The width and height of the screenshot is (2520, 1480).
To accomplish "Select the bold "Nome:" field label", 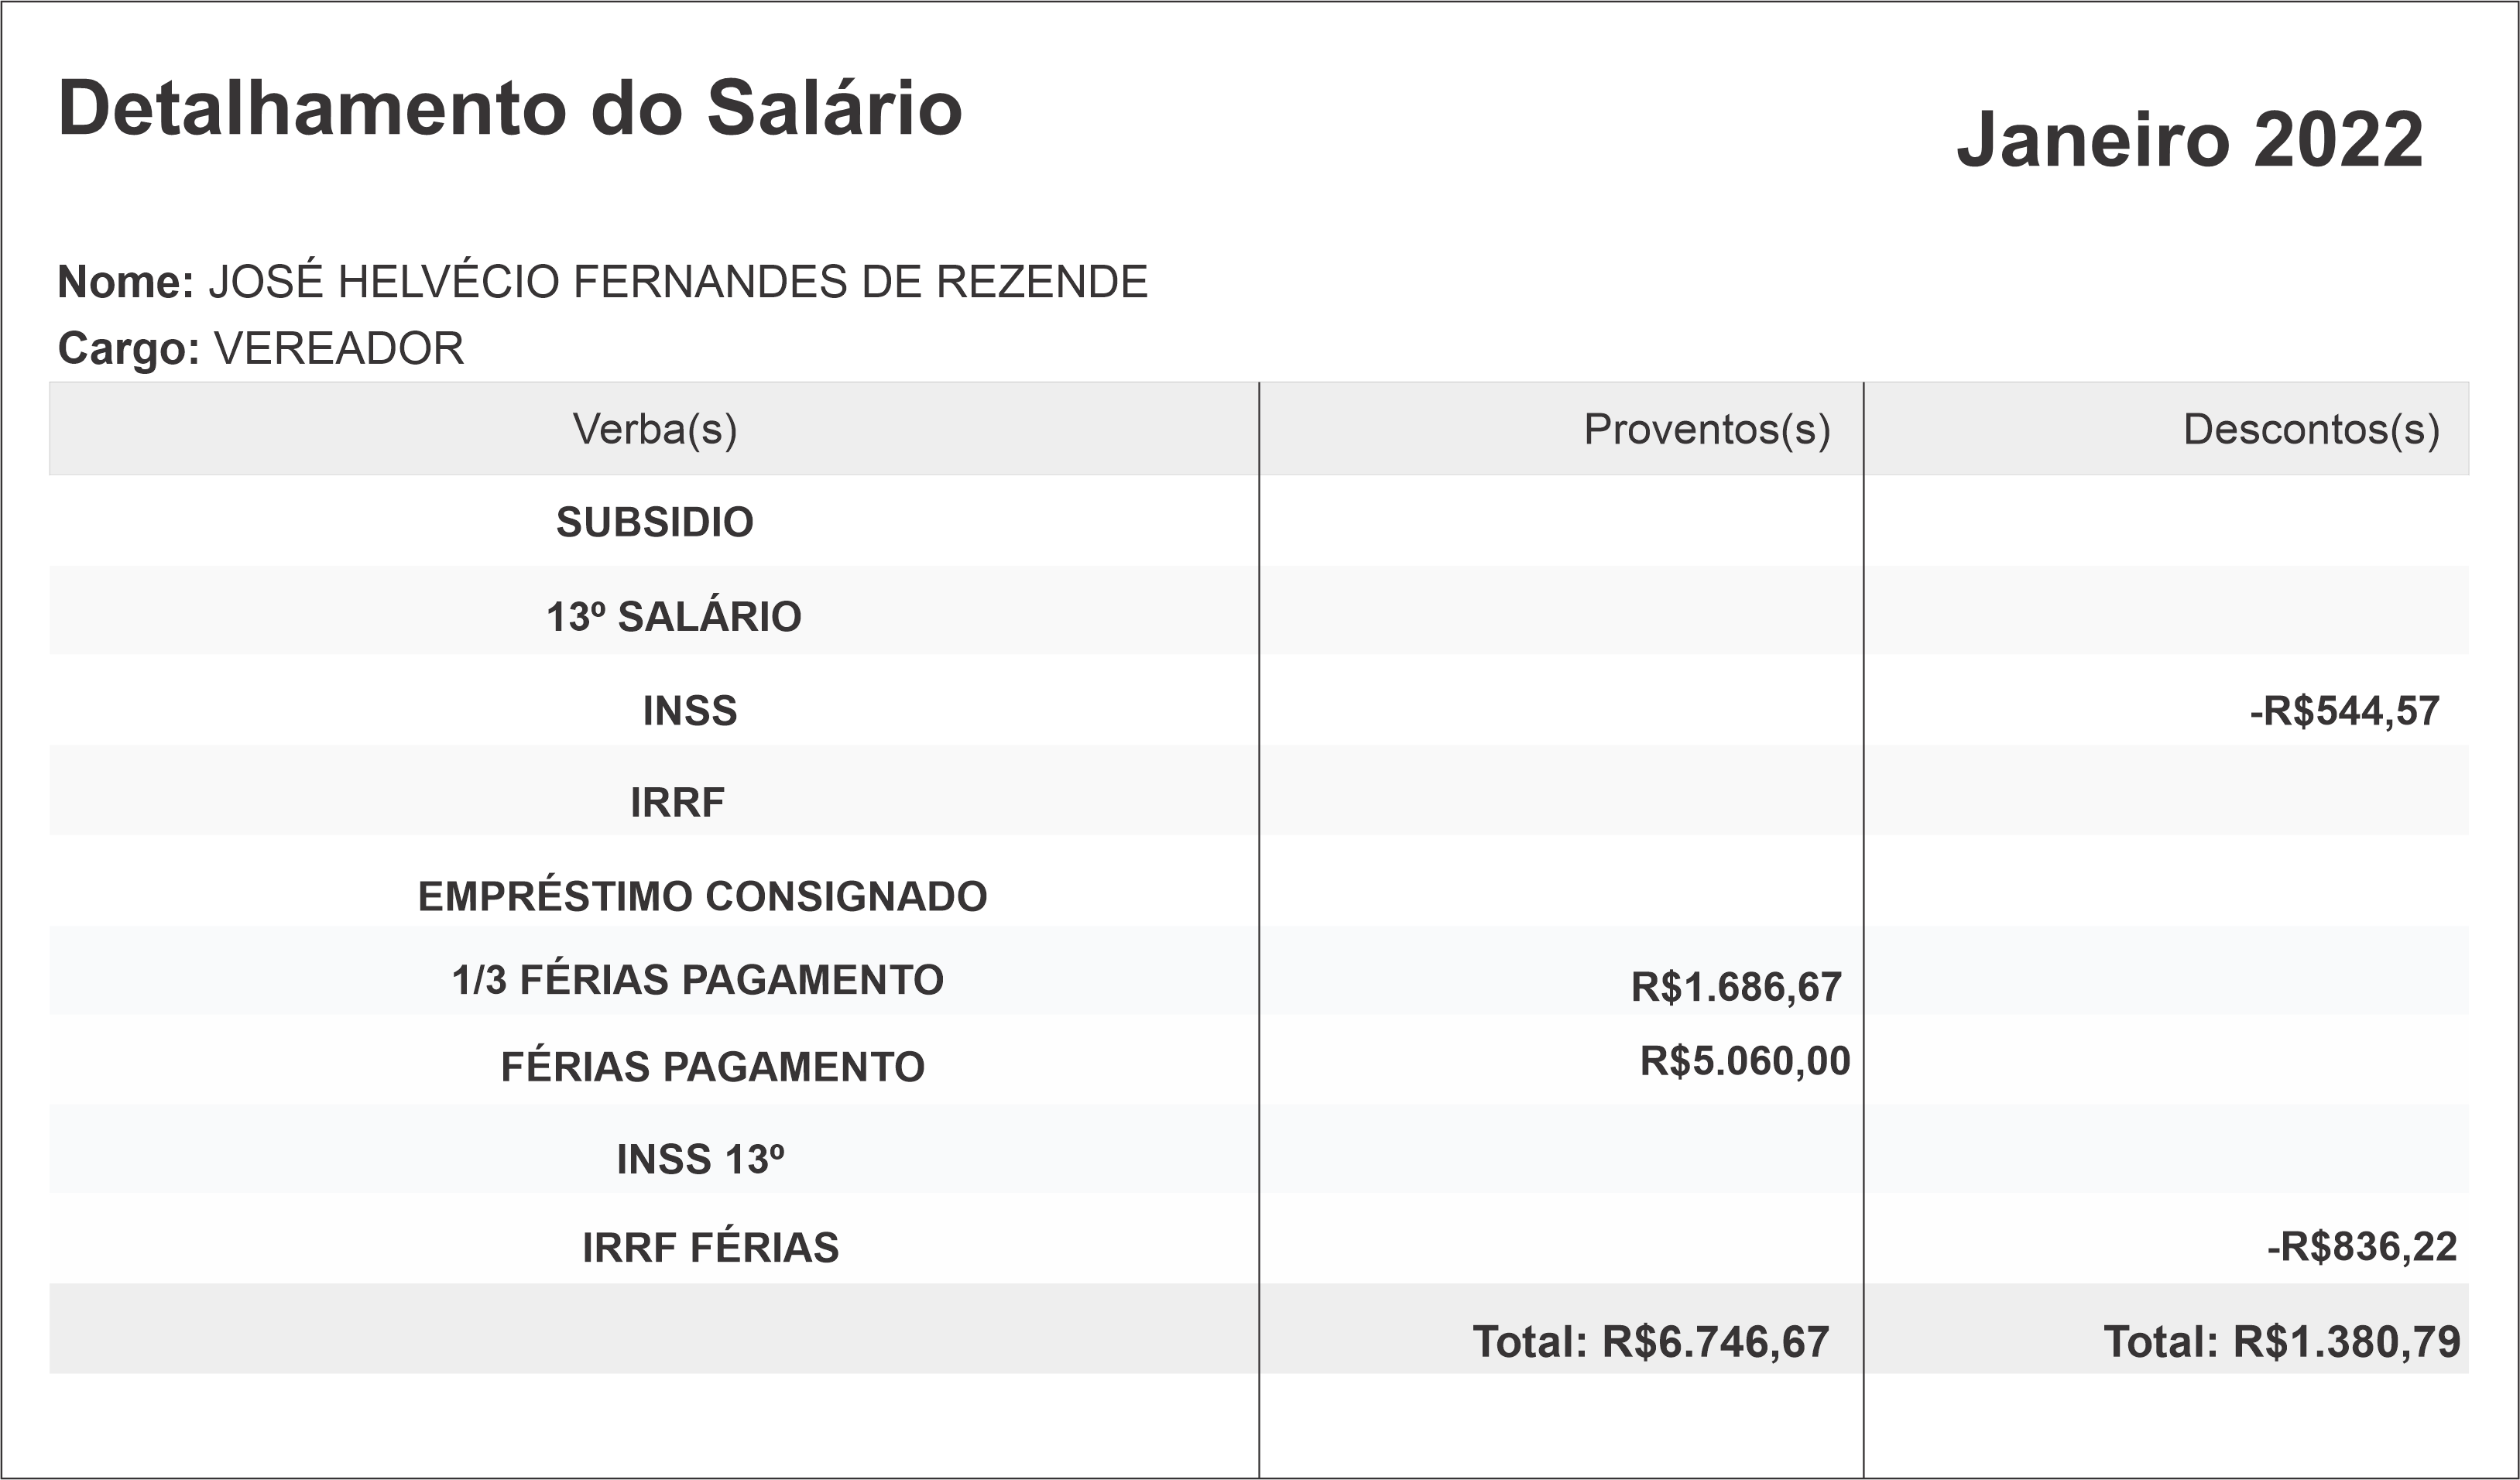I will click(125, 282).
